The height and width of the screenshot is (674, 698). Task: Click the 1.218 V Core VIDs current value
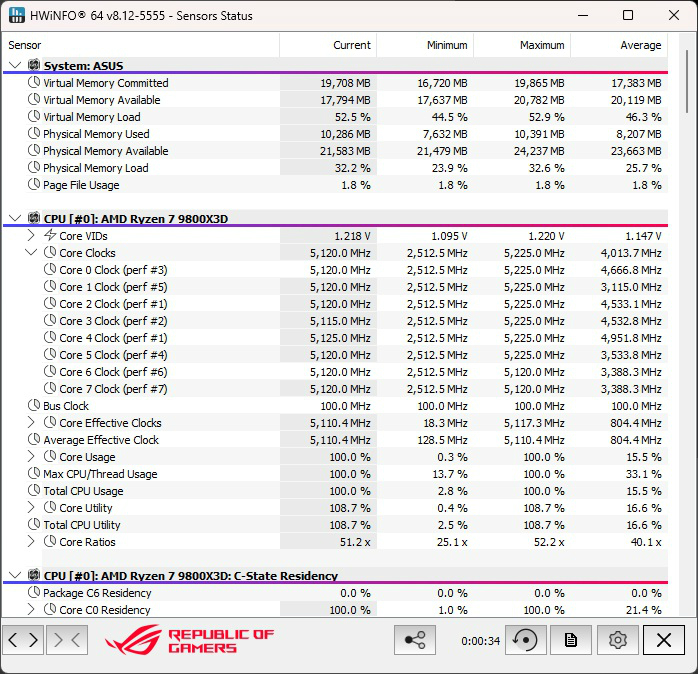352,235
